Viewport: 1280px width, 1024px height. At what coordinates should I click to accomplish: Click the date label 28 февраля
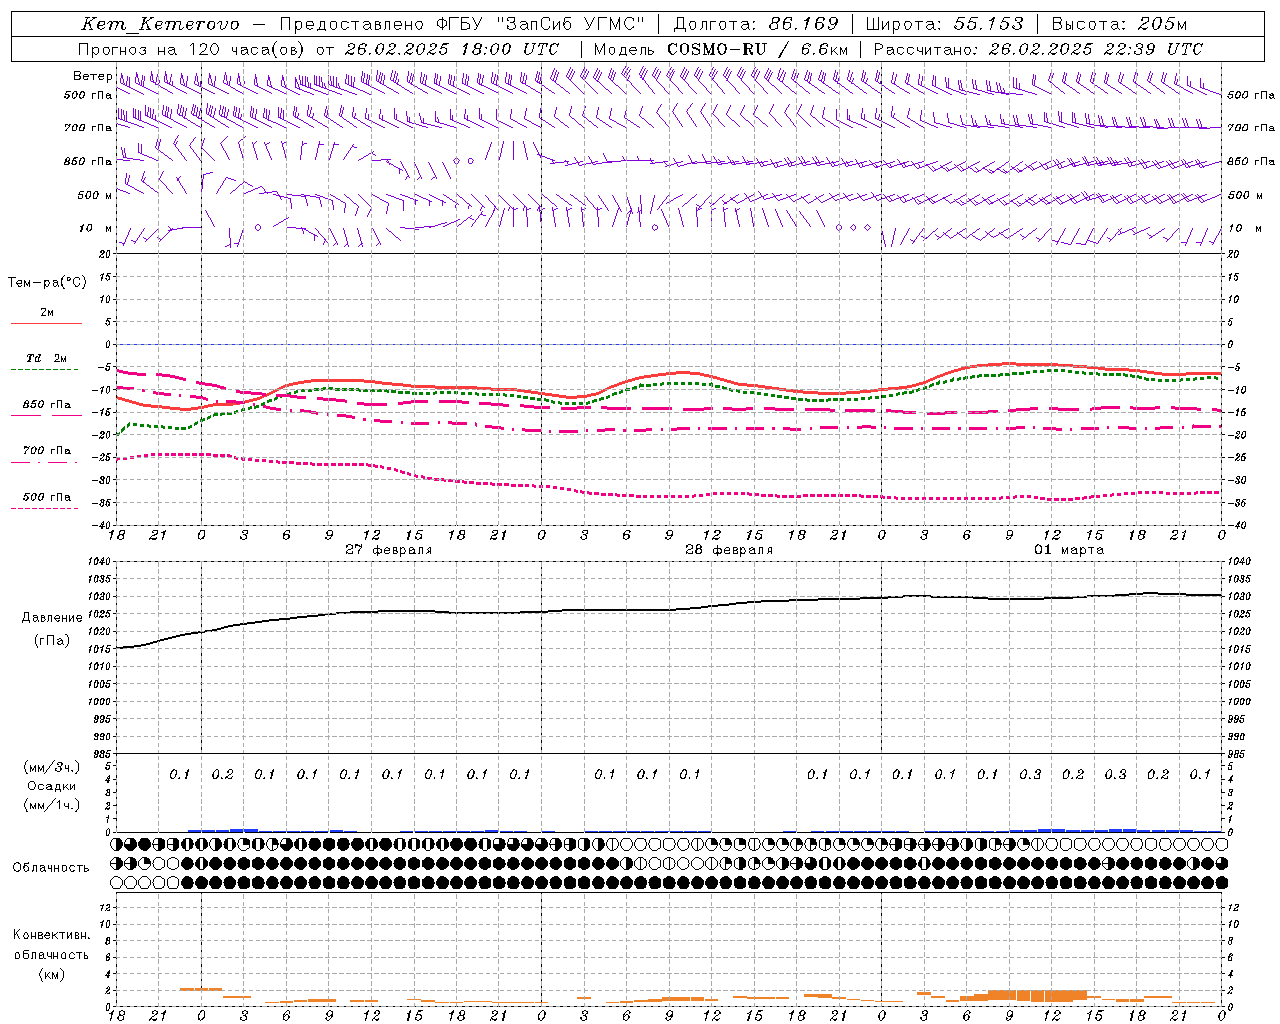pos(729,550)
